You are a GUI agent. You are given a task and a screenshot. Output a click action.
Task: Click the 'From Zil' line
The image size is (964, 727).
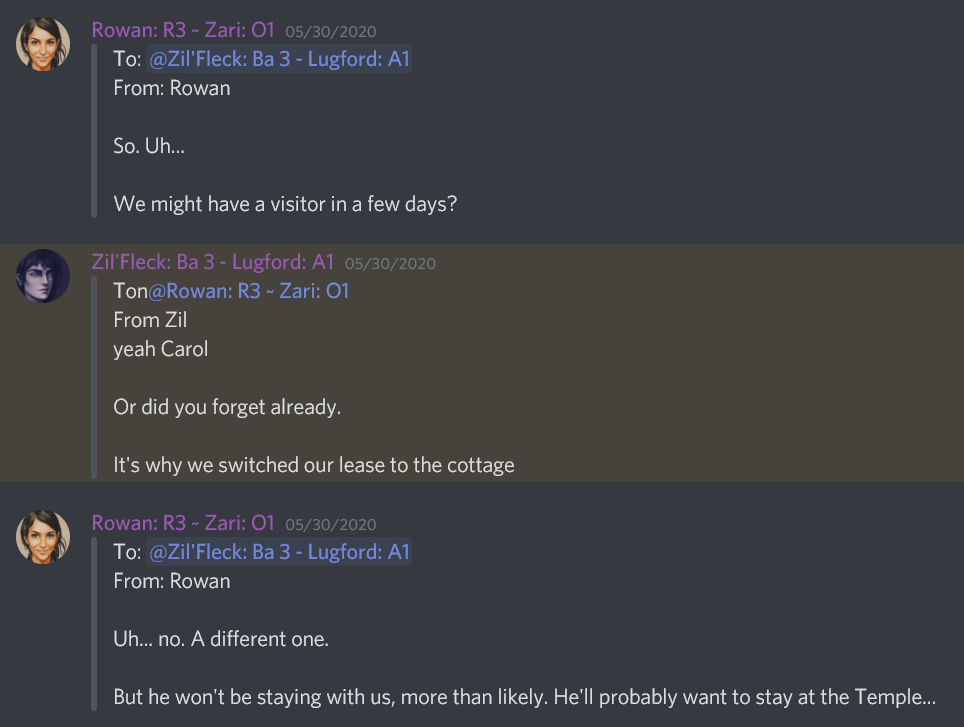click(x=150, y=320)
